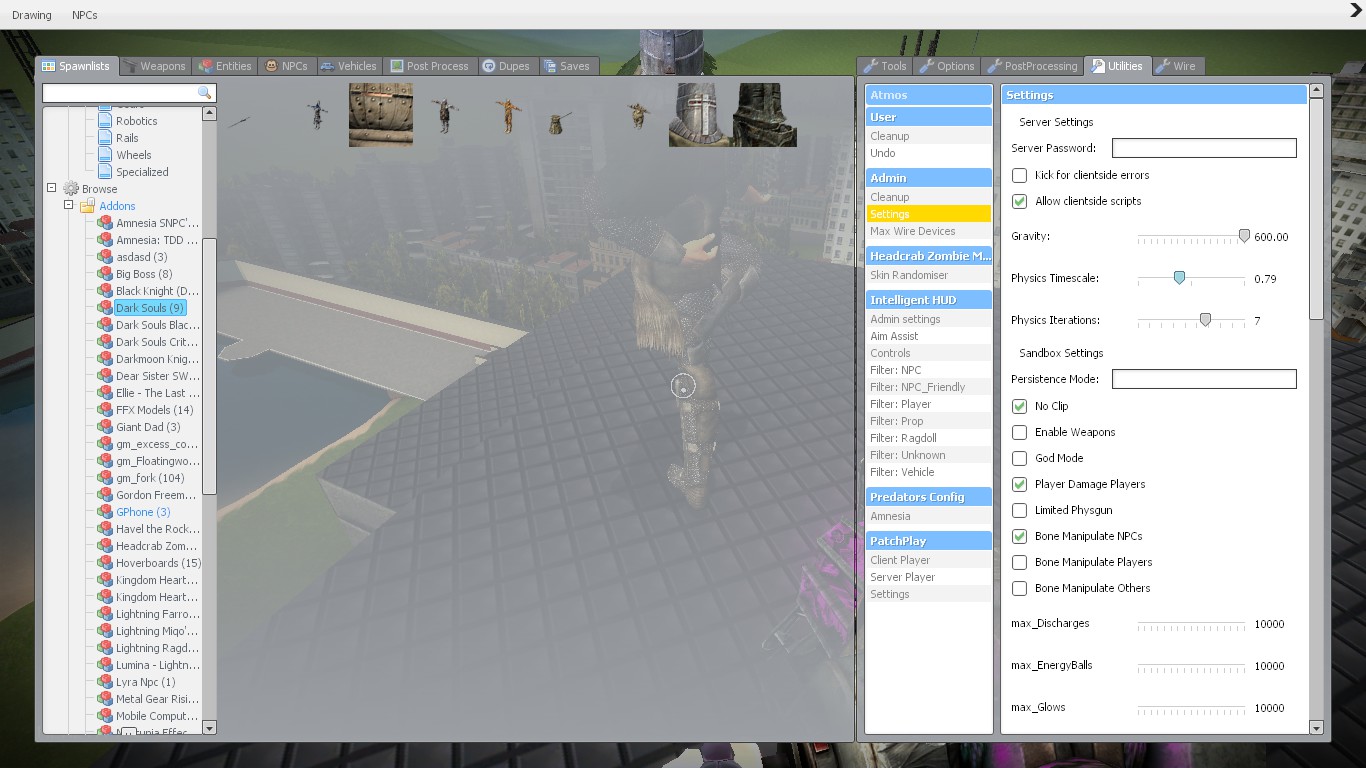Open the User Undo option
Image resolution: width=1366 pixels, height=768 pixels.
(x=929, y=153)
